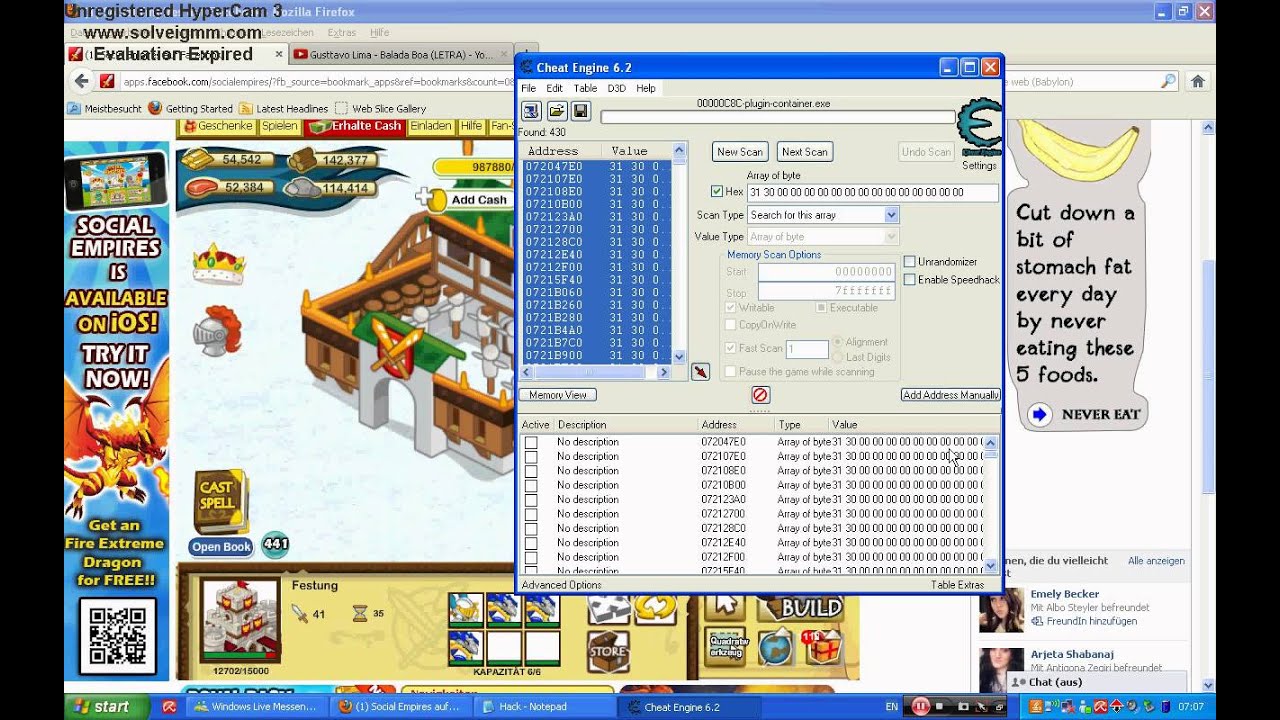The height and width of the screenshot is (720, 1280).
Task: Tick the Active box for address 072123A0
Action: tap(531, 500)
